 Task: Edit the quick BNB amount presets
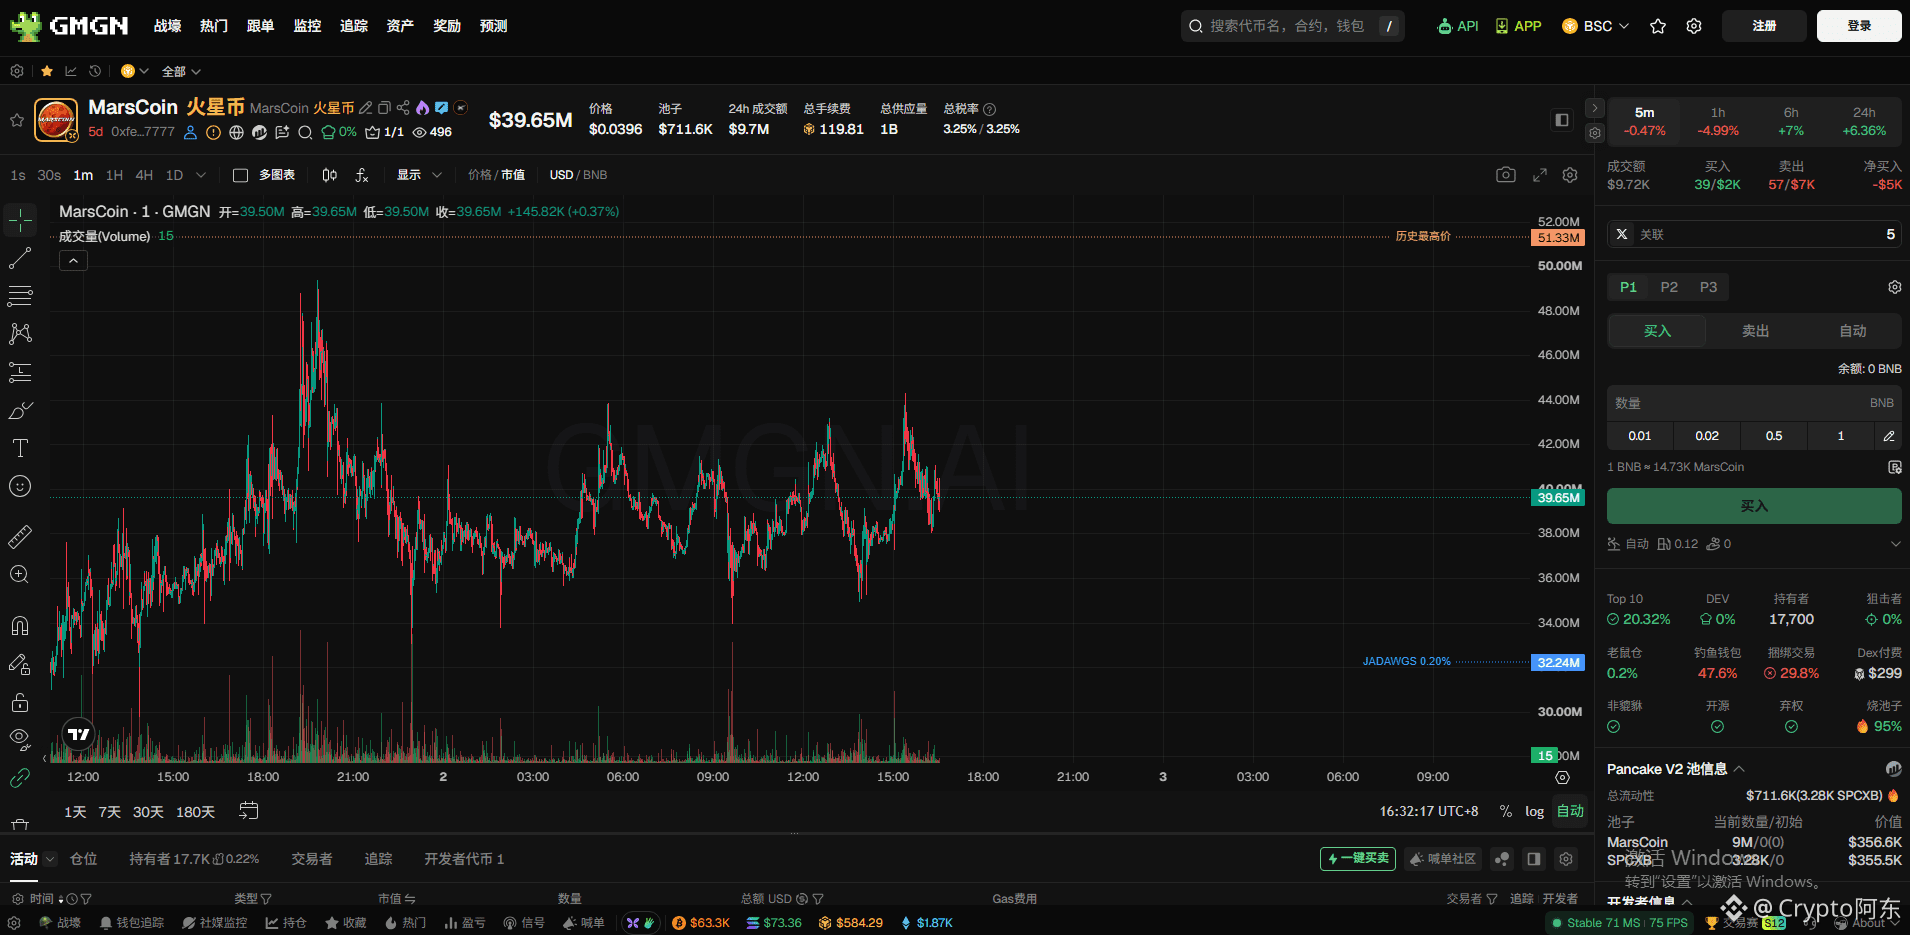click(1889, 436)
